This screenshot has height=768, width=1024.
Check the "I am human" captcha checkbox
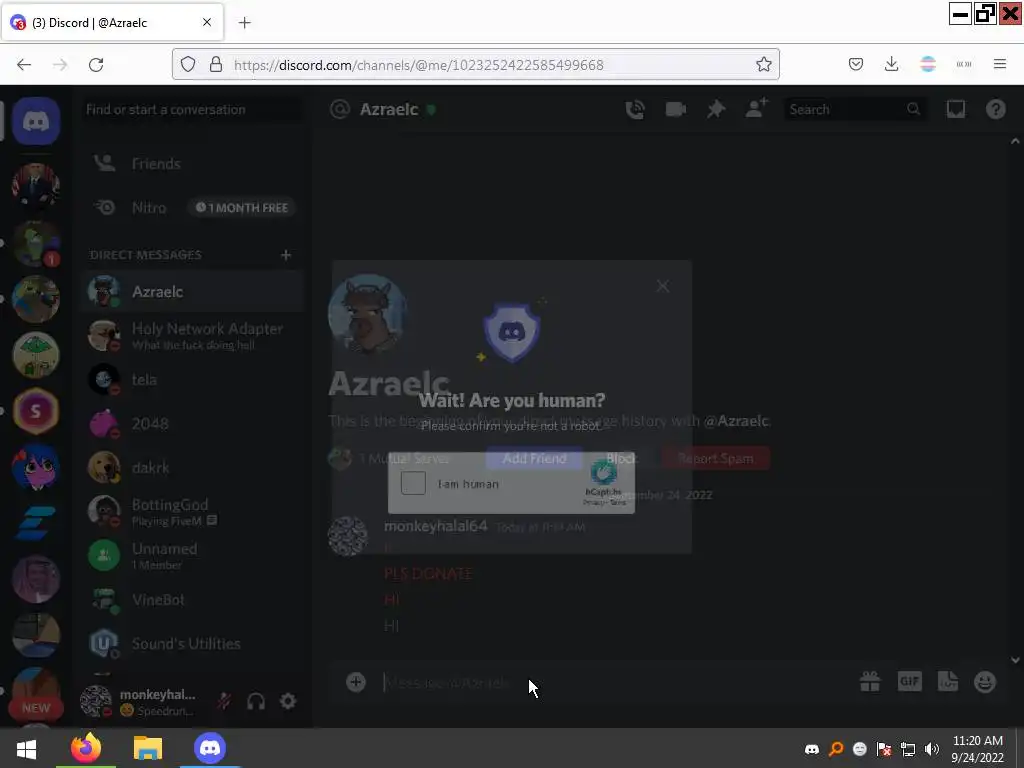pos(413,483)
